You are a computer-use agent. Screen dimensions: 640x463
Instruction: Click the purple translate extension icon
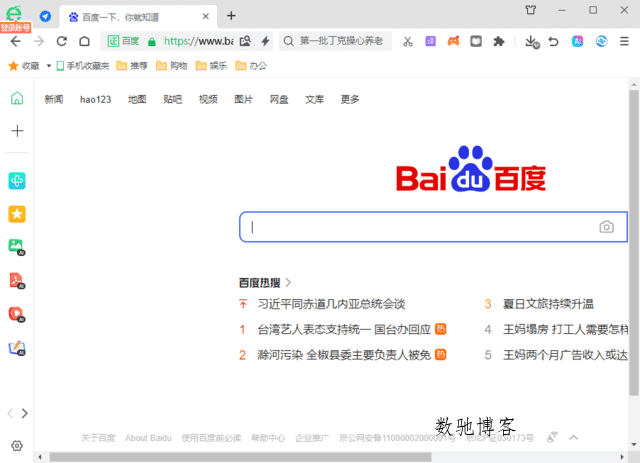pyautogui.click(x=431, y=41)
